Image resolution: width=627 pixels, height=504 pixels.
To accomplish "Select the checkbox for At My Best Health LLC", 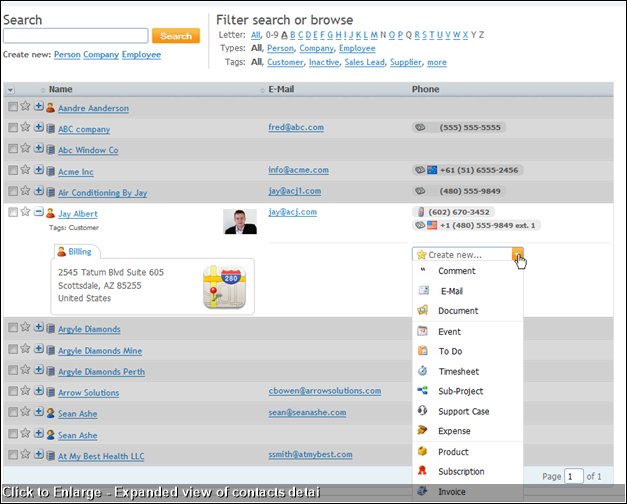I will point(12,456).
